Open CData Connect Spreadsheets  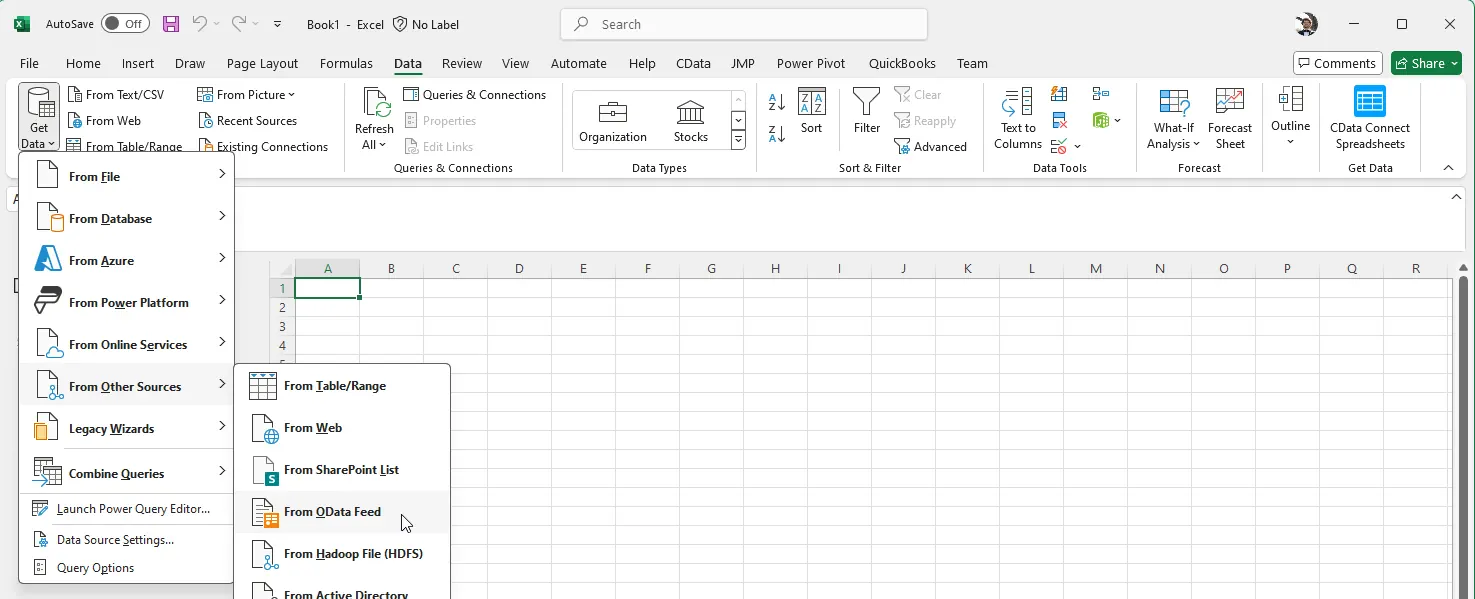1369,119
